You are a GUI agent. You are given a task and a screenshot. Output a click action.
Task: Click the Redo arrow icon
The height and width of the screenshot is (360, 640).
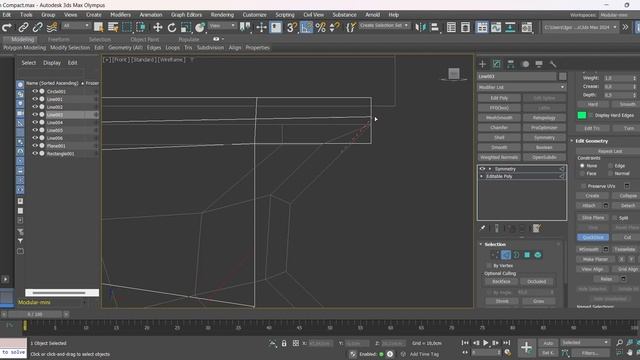click(x=7, y=27)
